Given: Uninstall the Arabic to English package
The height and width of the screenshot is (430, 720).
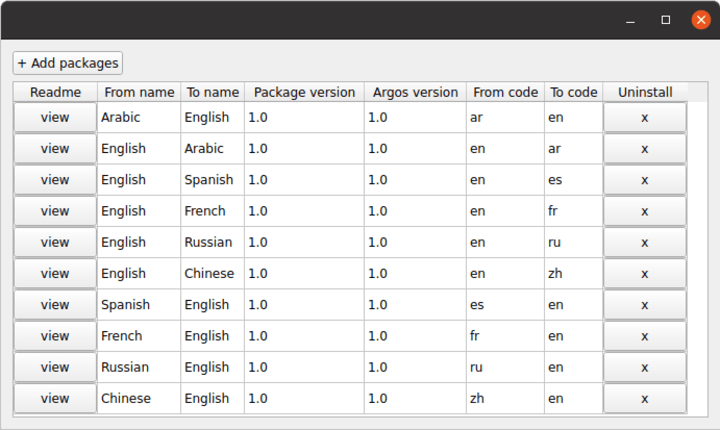Looking at the screenshot, I should click(x=645, y=118).
